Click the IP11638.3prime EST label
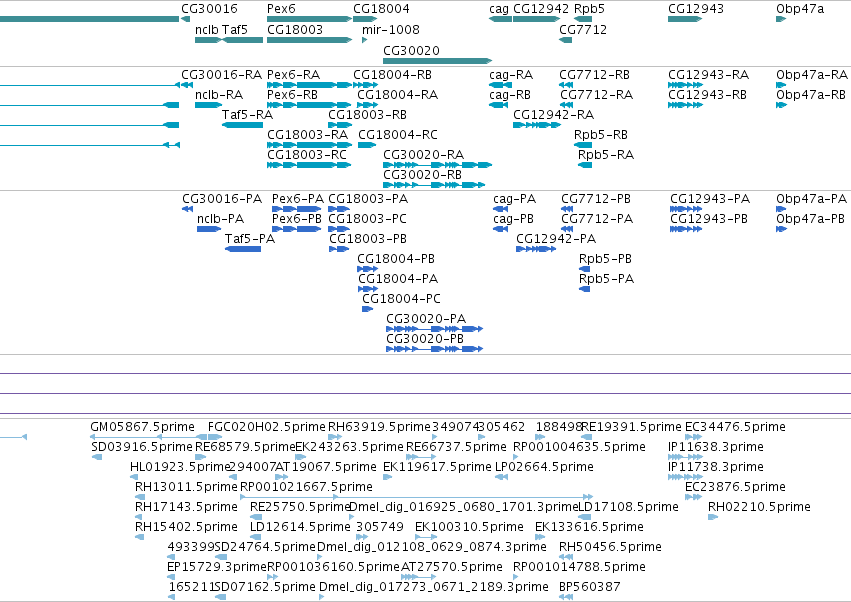 (716, 447)
